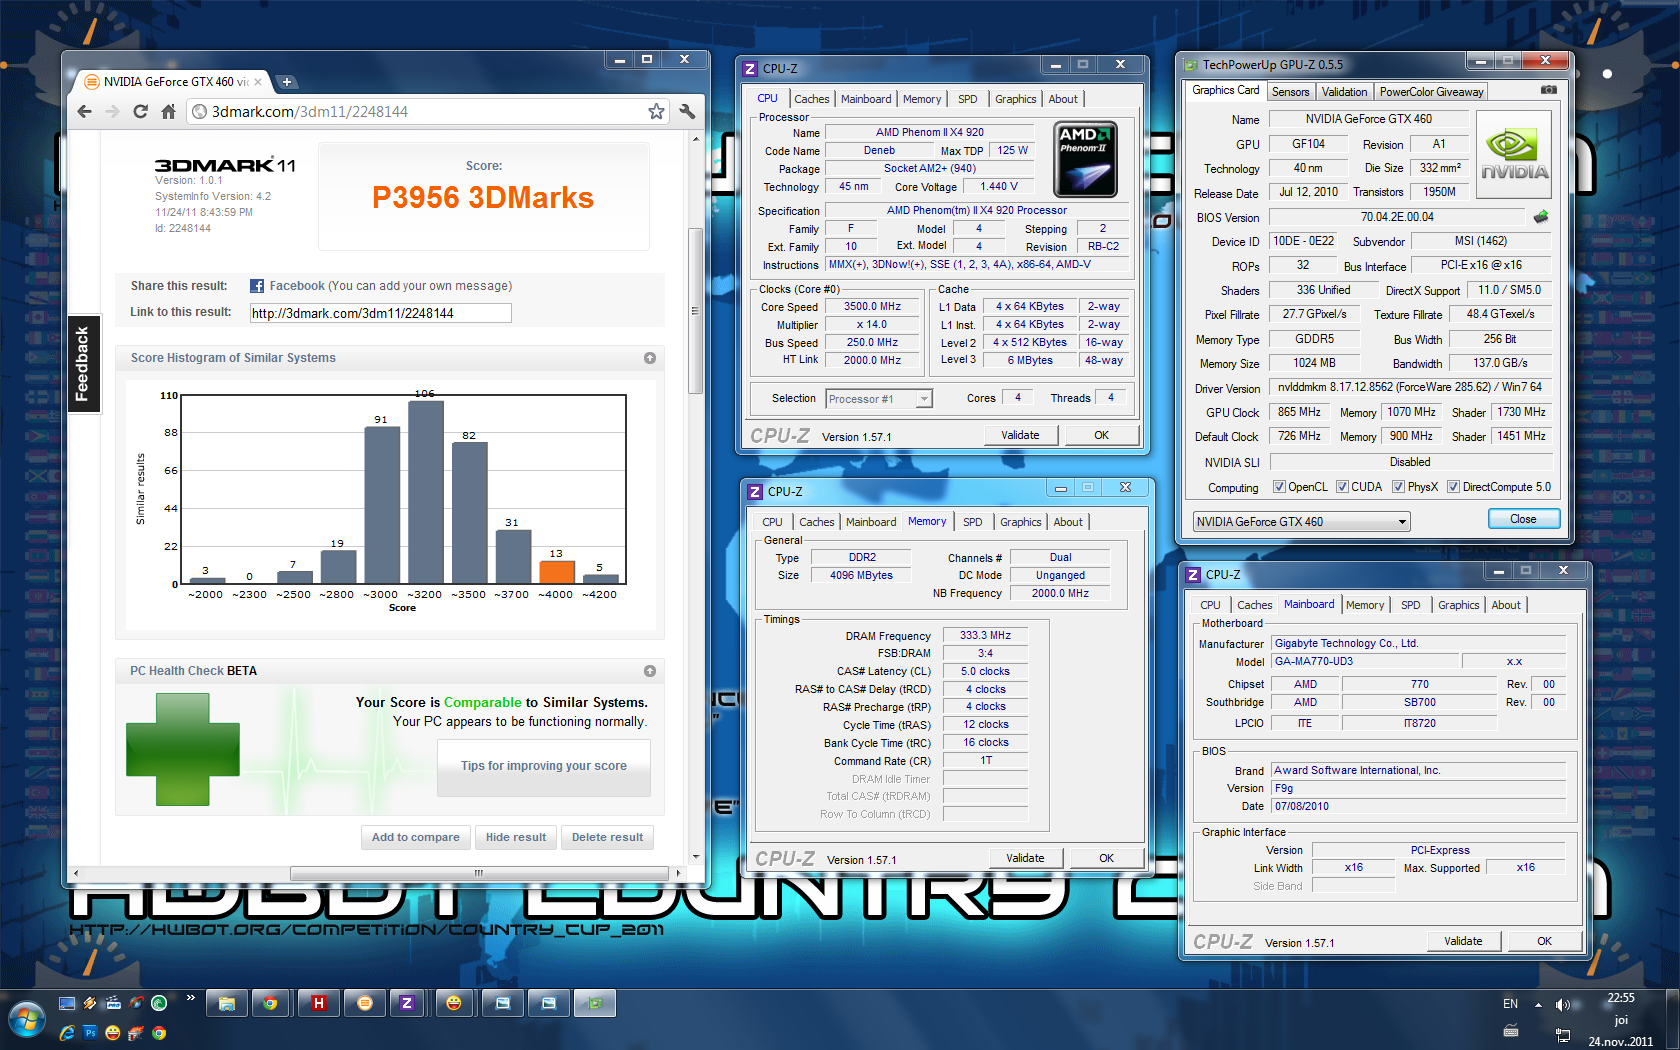Switch to the Sensors tab in GPU-Z
Screen dimensions: 1680x1050
tap(1290, 92)
